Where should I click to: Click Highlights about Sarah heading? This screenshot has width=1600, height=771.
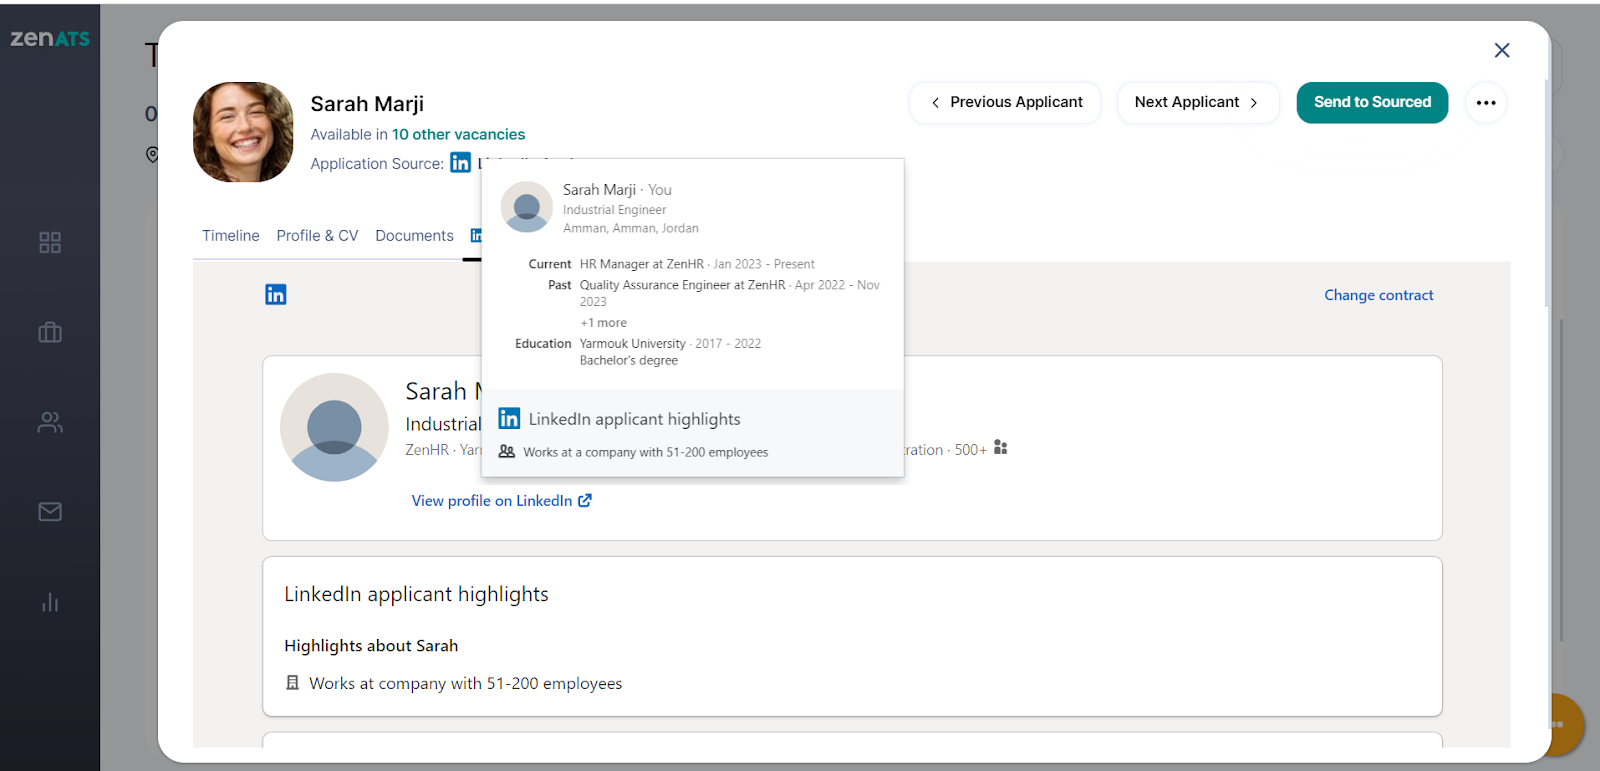tap(371, 646)
